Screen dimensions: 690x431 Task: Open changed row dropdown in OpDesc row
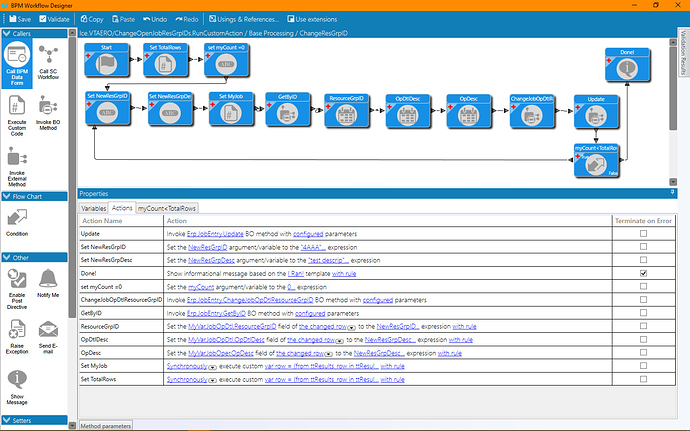click(329, 354)
